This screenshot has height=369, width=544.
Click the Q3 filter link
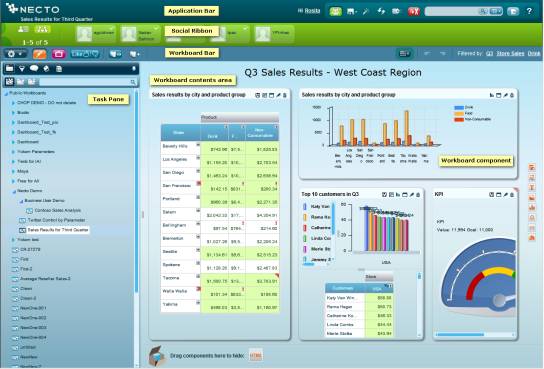(x=490, y=53)
